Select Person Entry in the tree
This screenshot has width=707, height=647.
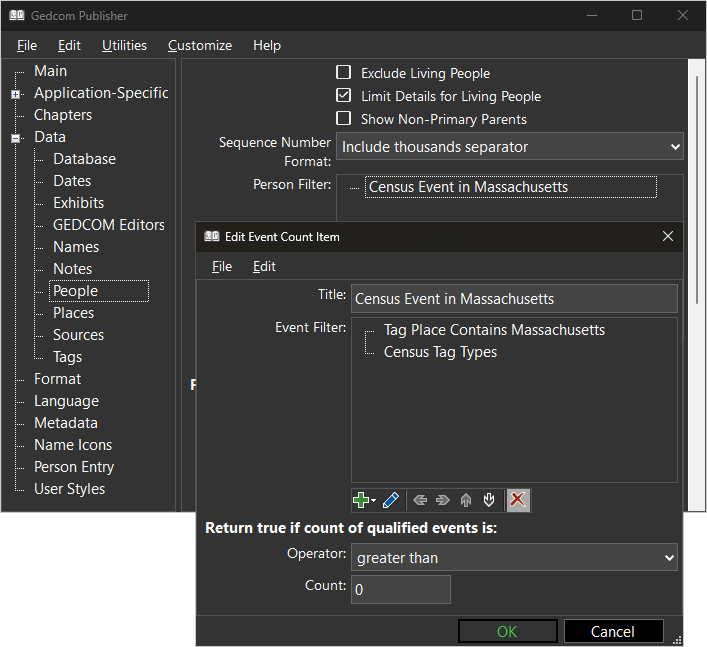74,467
